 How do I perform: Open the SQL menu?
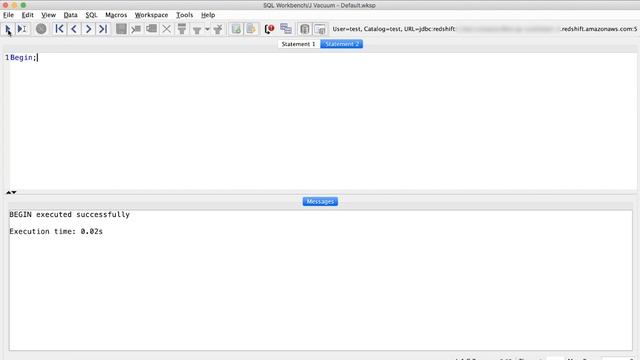coord(91,15)
